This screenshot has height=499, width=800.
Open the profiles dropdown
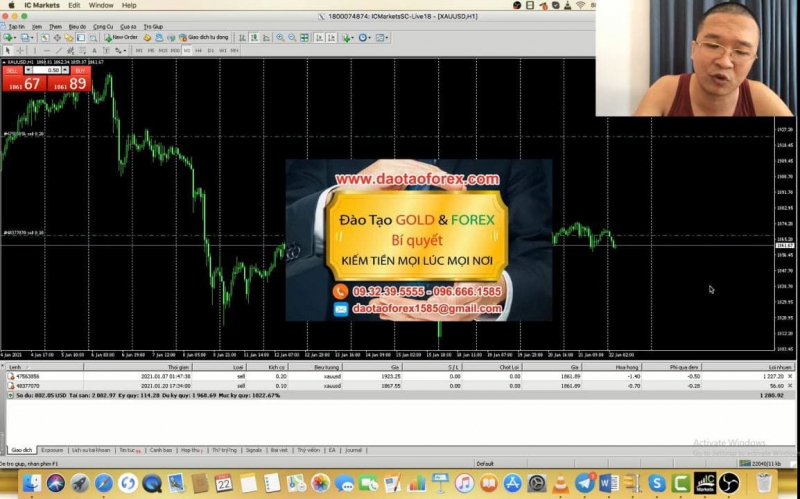[x=27, y=38]
